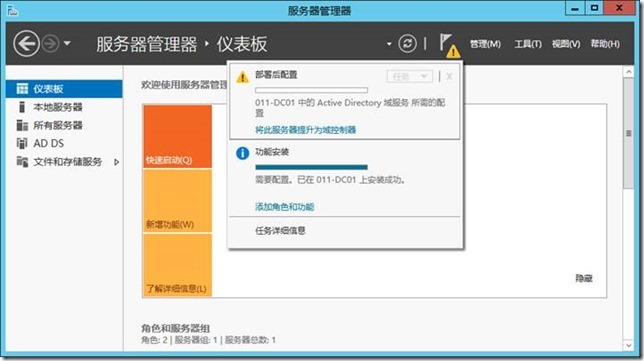The image size is (644, 361).
Task: Click the yellow warning icon beside 部署后配置
Action: [x=242, y=77]
